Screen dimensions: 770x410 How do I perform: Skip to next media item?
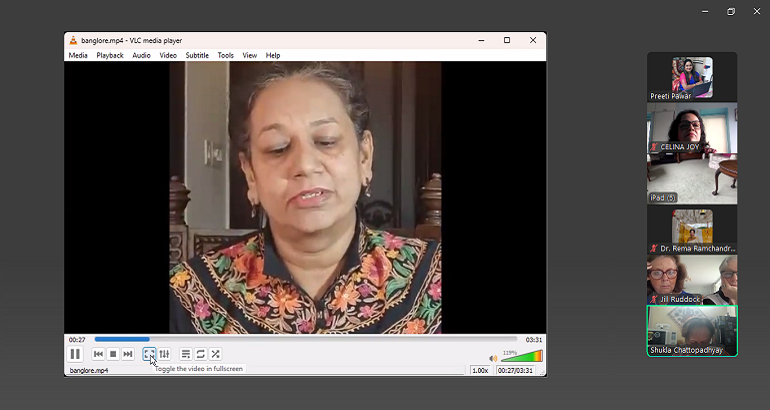click(x=128, y=354)
